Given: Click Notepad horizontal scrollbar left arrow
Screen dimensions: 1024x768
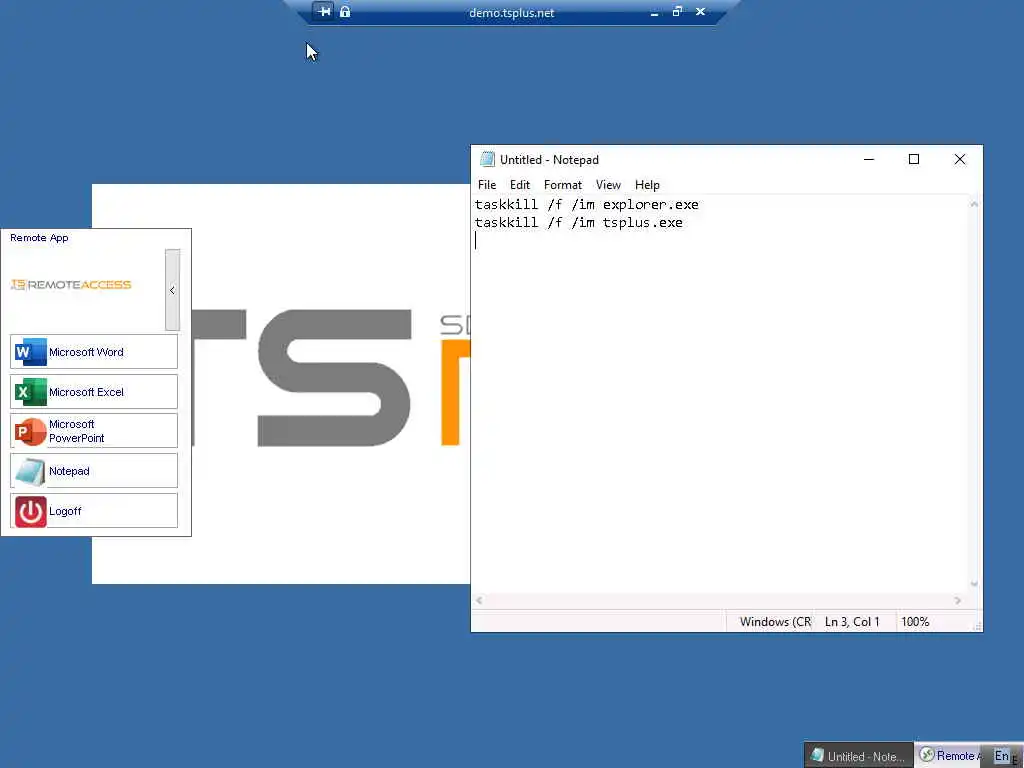Looking at the screenshot, I should tap(479, 600).
